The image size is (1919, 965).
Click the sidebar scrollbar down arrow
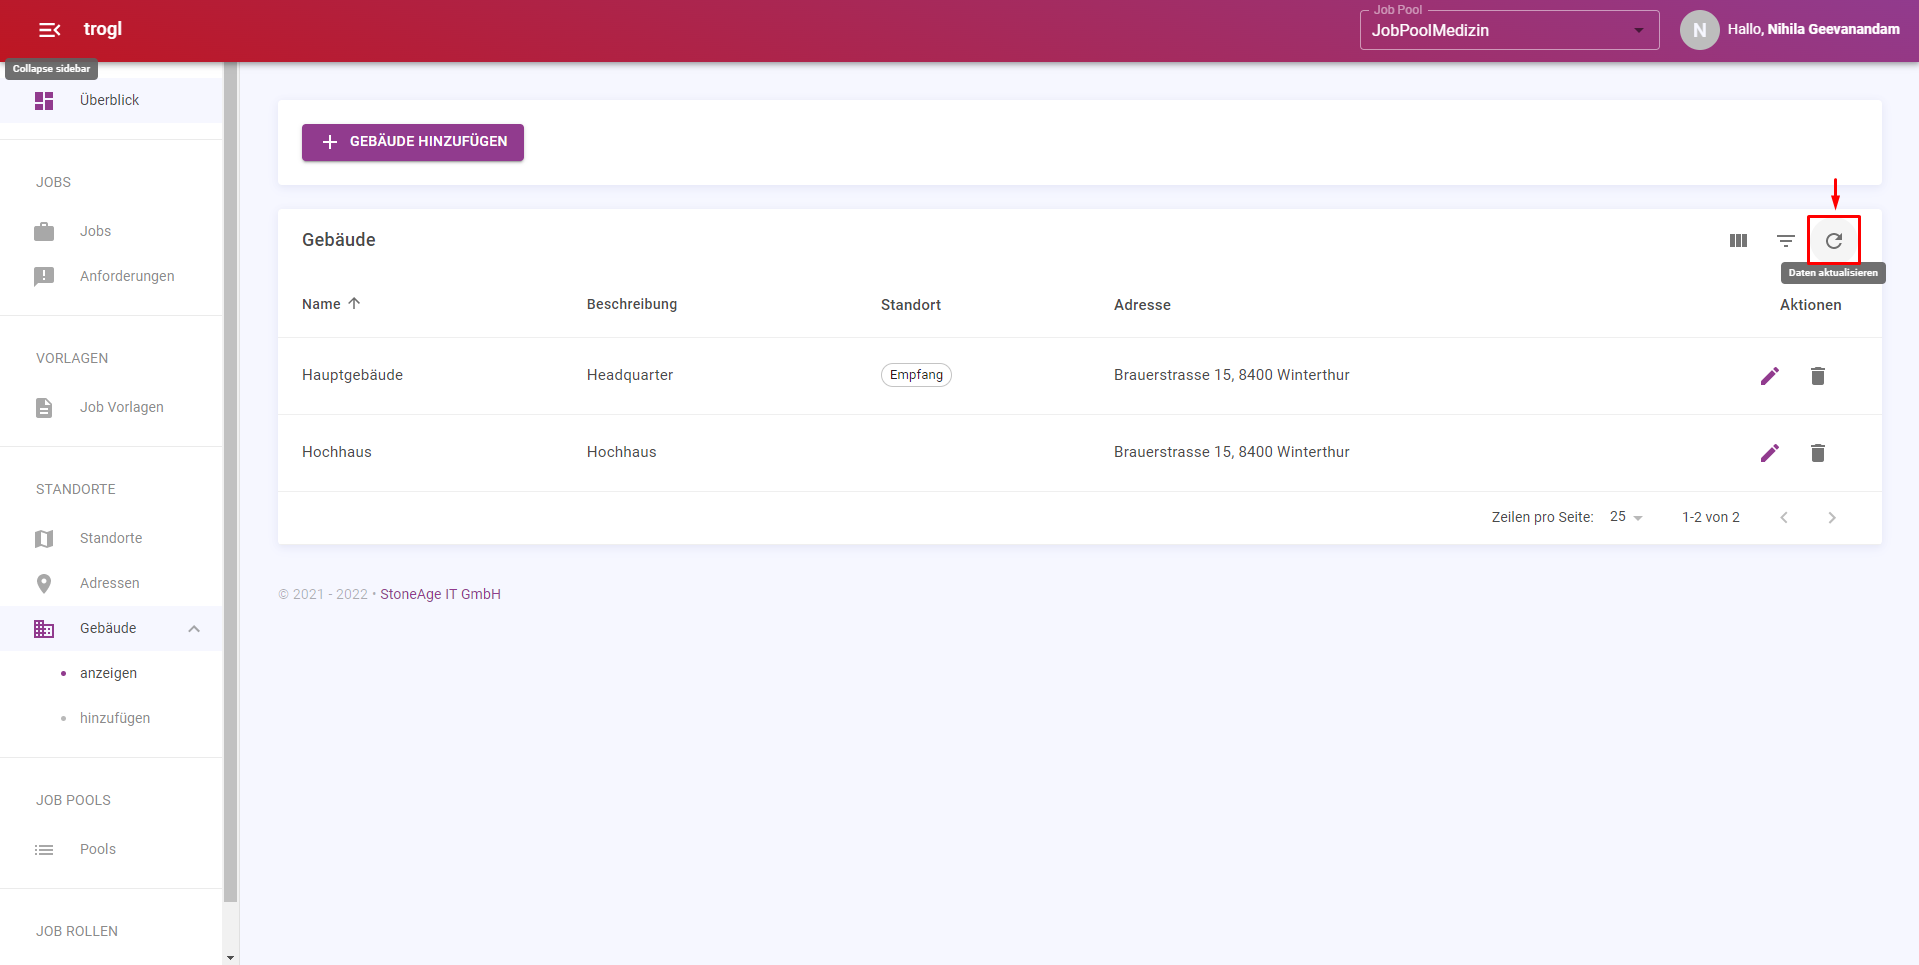pos(231,958)
